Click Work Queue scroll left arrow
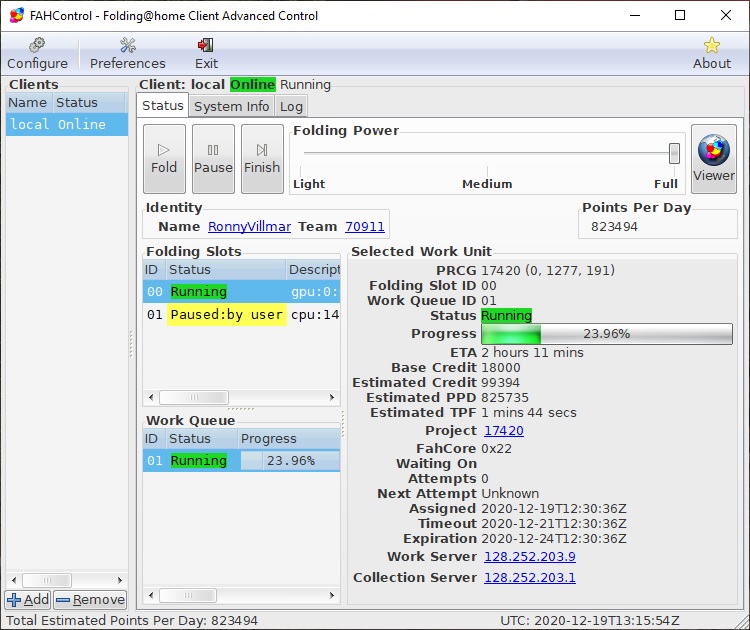 [x=151, y=596]
